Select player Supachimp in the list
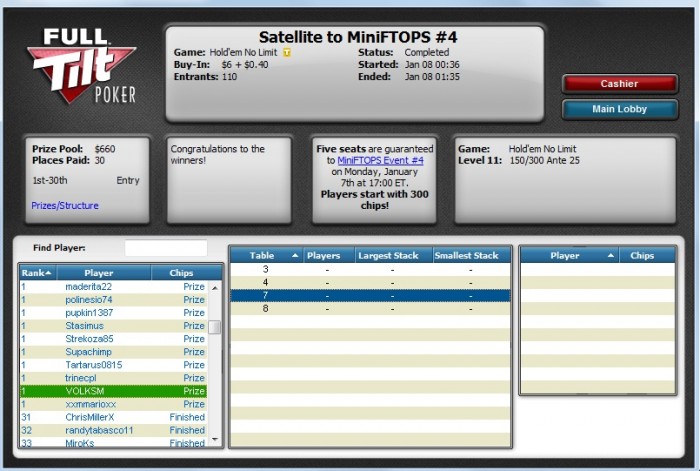This screenshot has width=700, height=471. point(113,352)
